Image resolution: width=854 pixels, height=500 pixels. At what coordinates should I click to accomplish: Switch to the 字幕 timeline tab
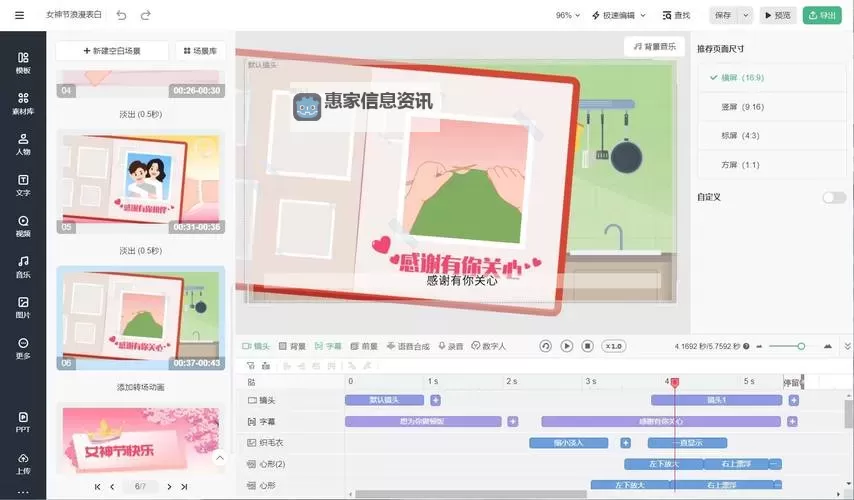(328, 346)
